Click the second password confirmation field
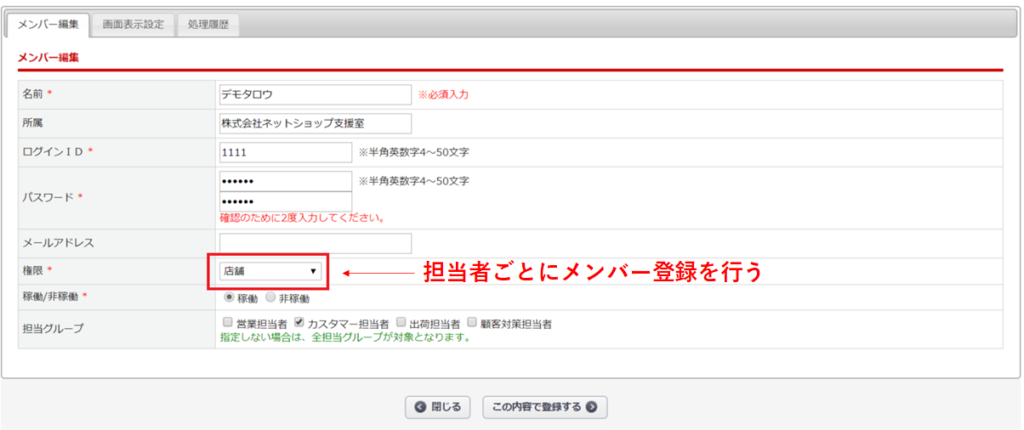This screenshot has height=430, width=1024. click(286, 201)
